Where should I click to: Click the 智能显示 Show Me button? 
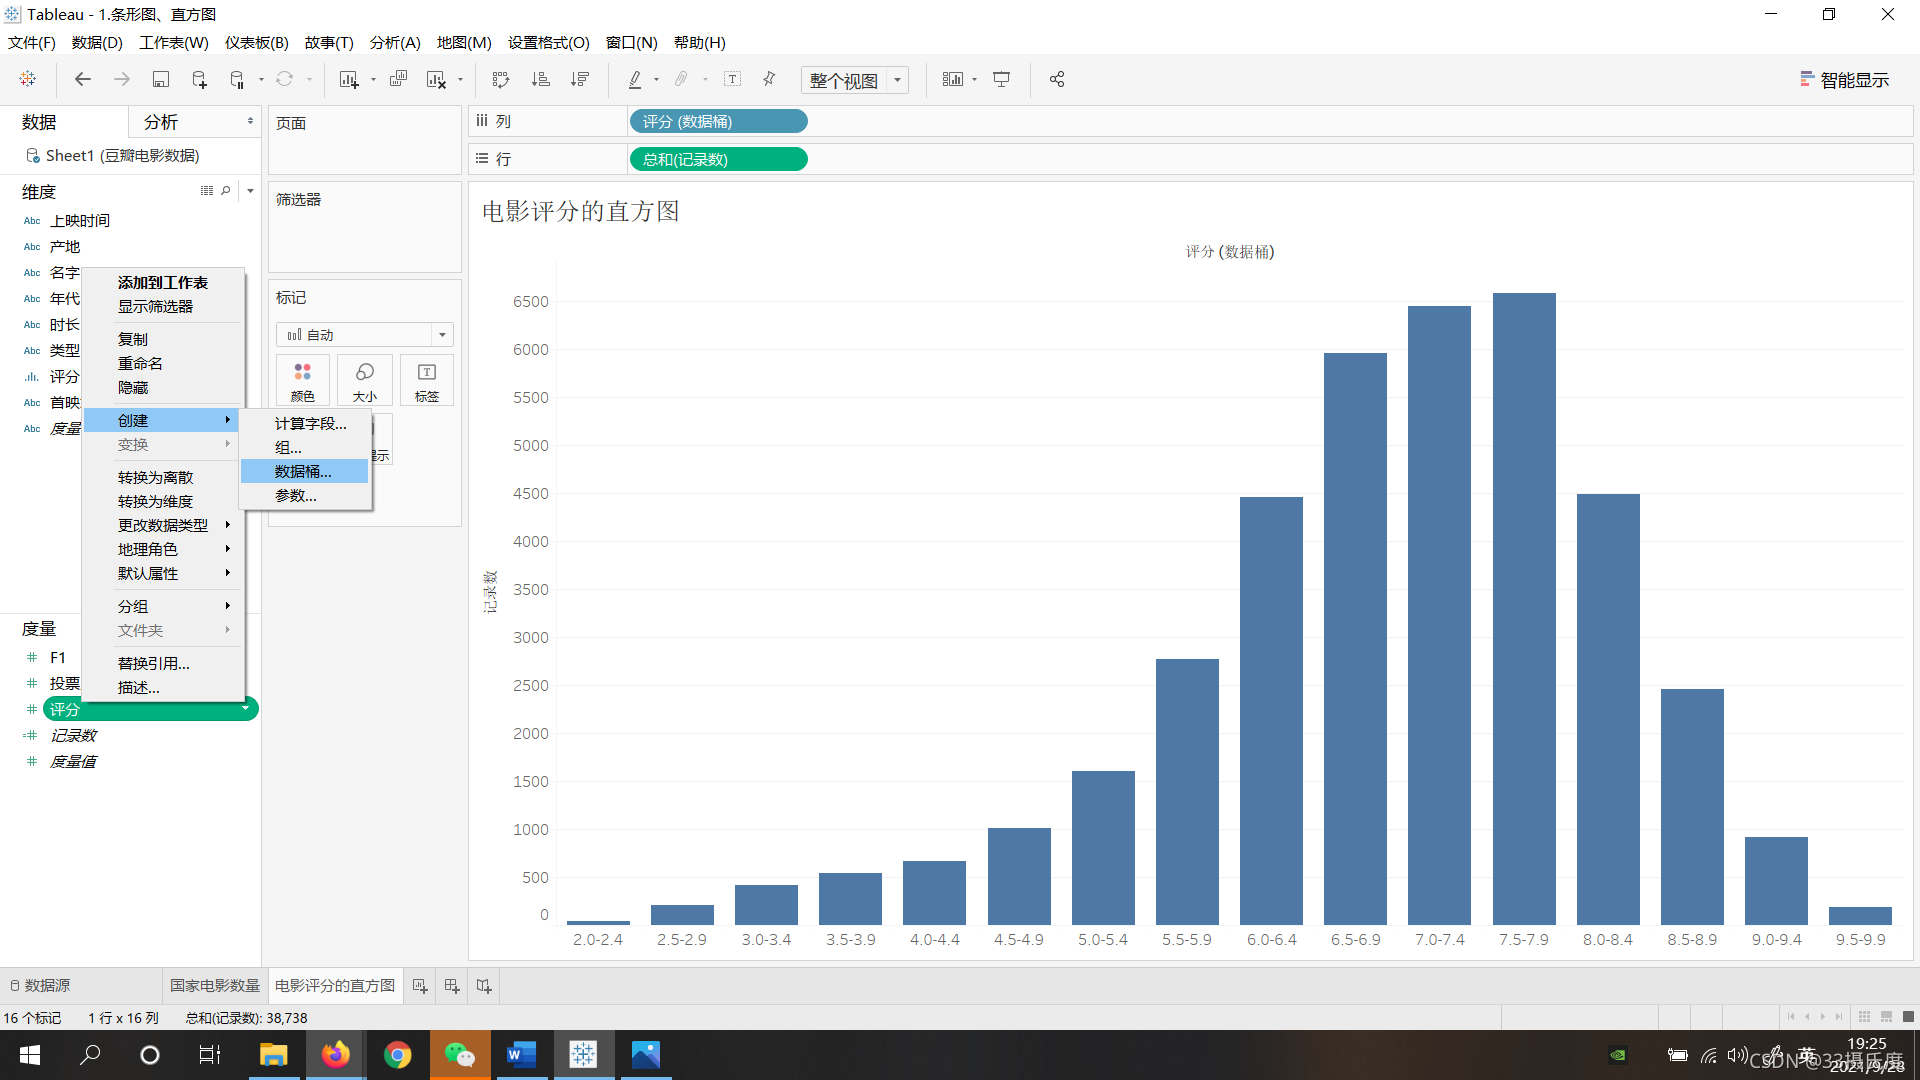pos(1844,80)
